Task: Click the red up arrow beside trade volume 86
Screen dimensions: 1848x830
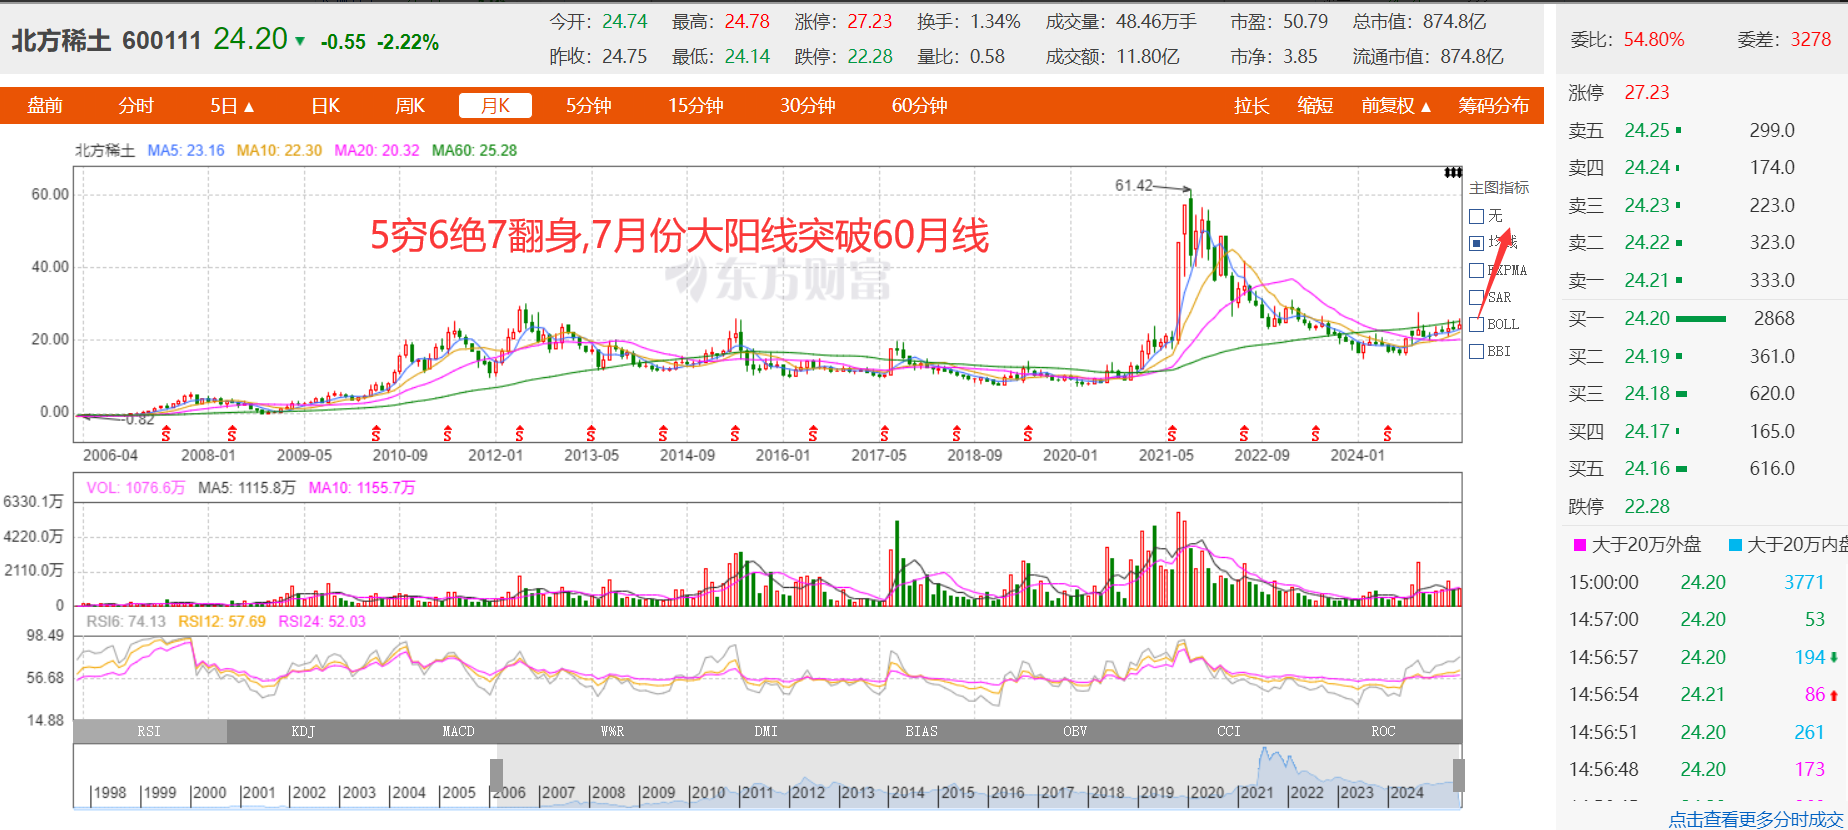Action: pyautogui.click(x=1834, y=695)
